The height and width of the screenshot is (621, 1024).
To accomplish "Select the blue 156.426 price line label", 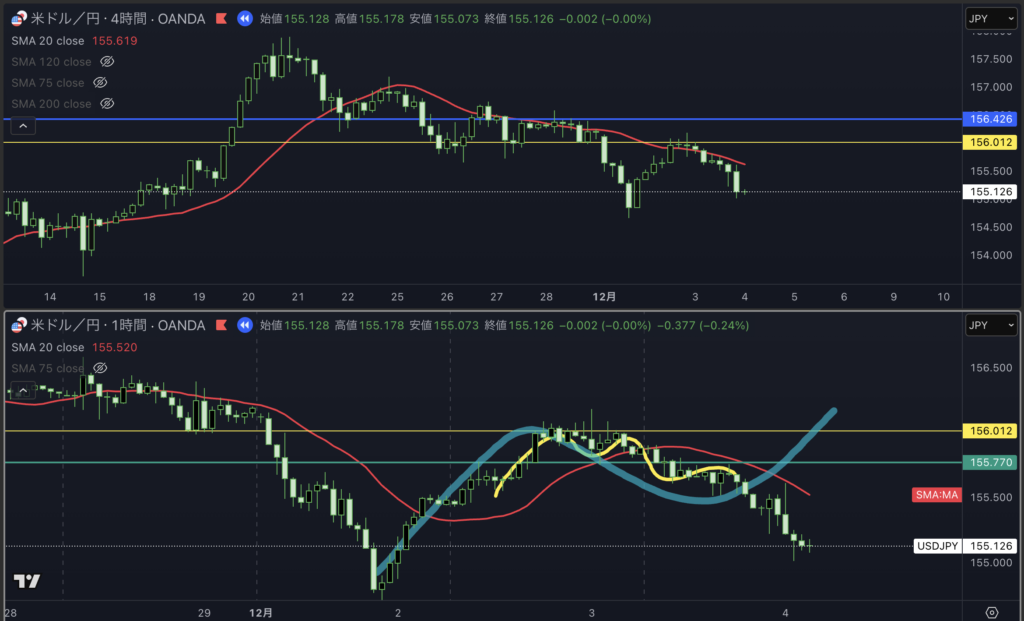I will (991, 119).
